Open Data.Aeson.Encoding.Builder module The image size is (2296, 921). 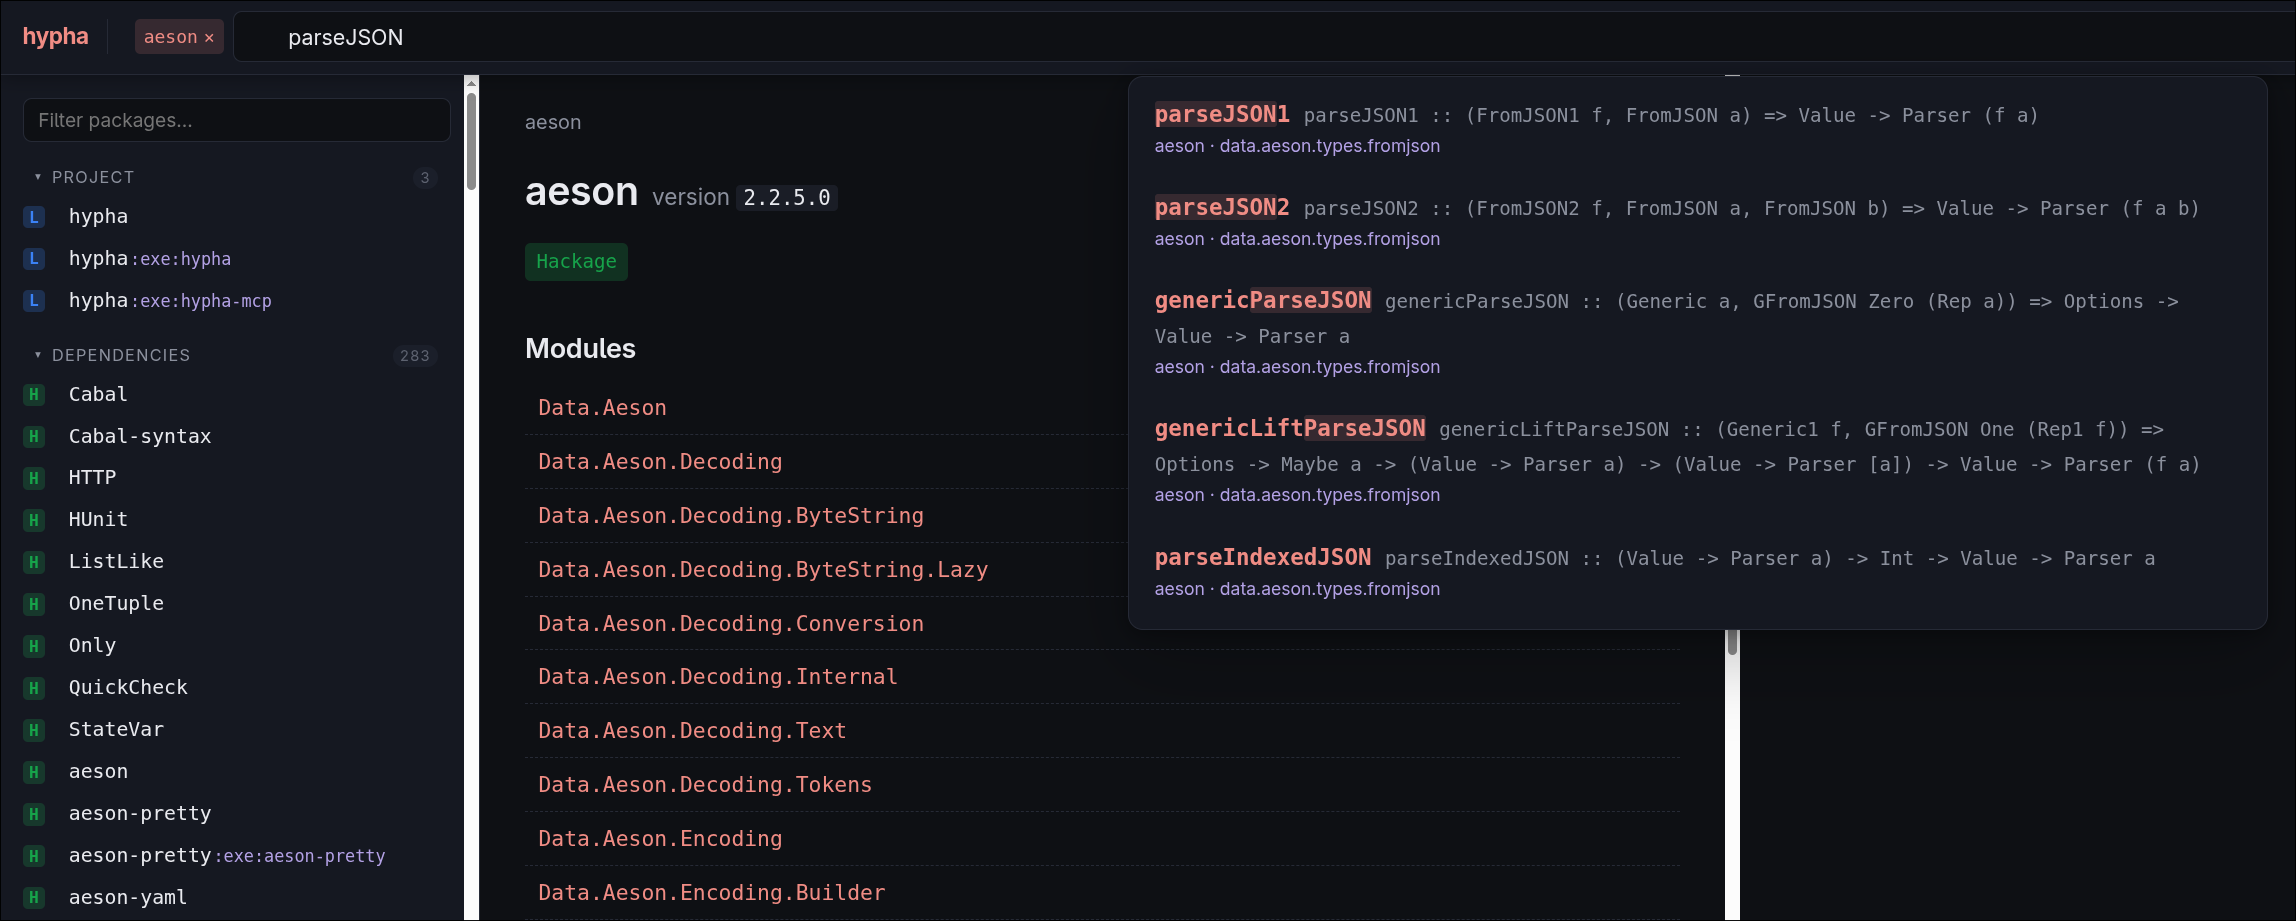click(x=712, y=892)
